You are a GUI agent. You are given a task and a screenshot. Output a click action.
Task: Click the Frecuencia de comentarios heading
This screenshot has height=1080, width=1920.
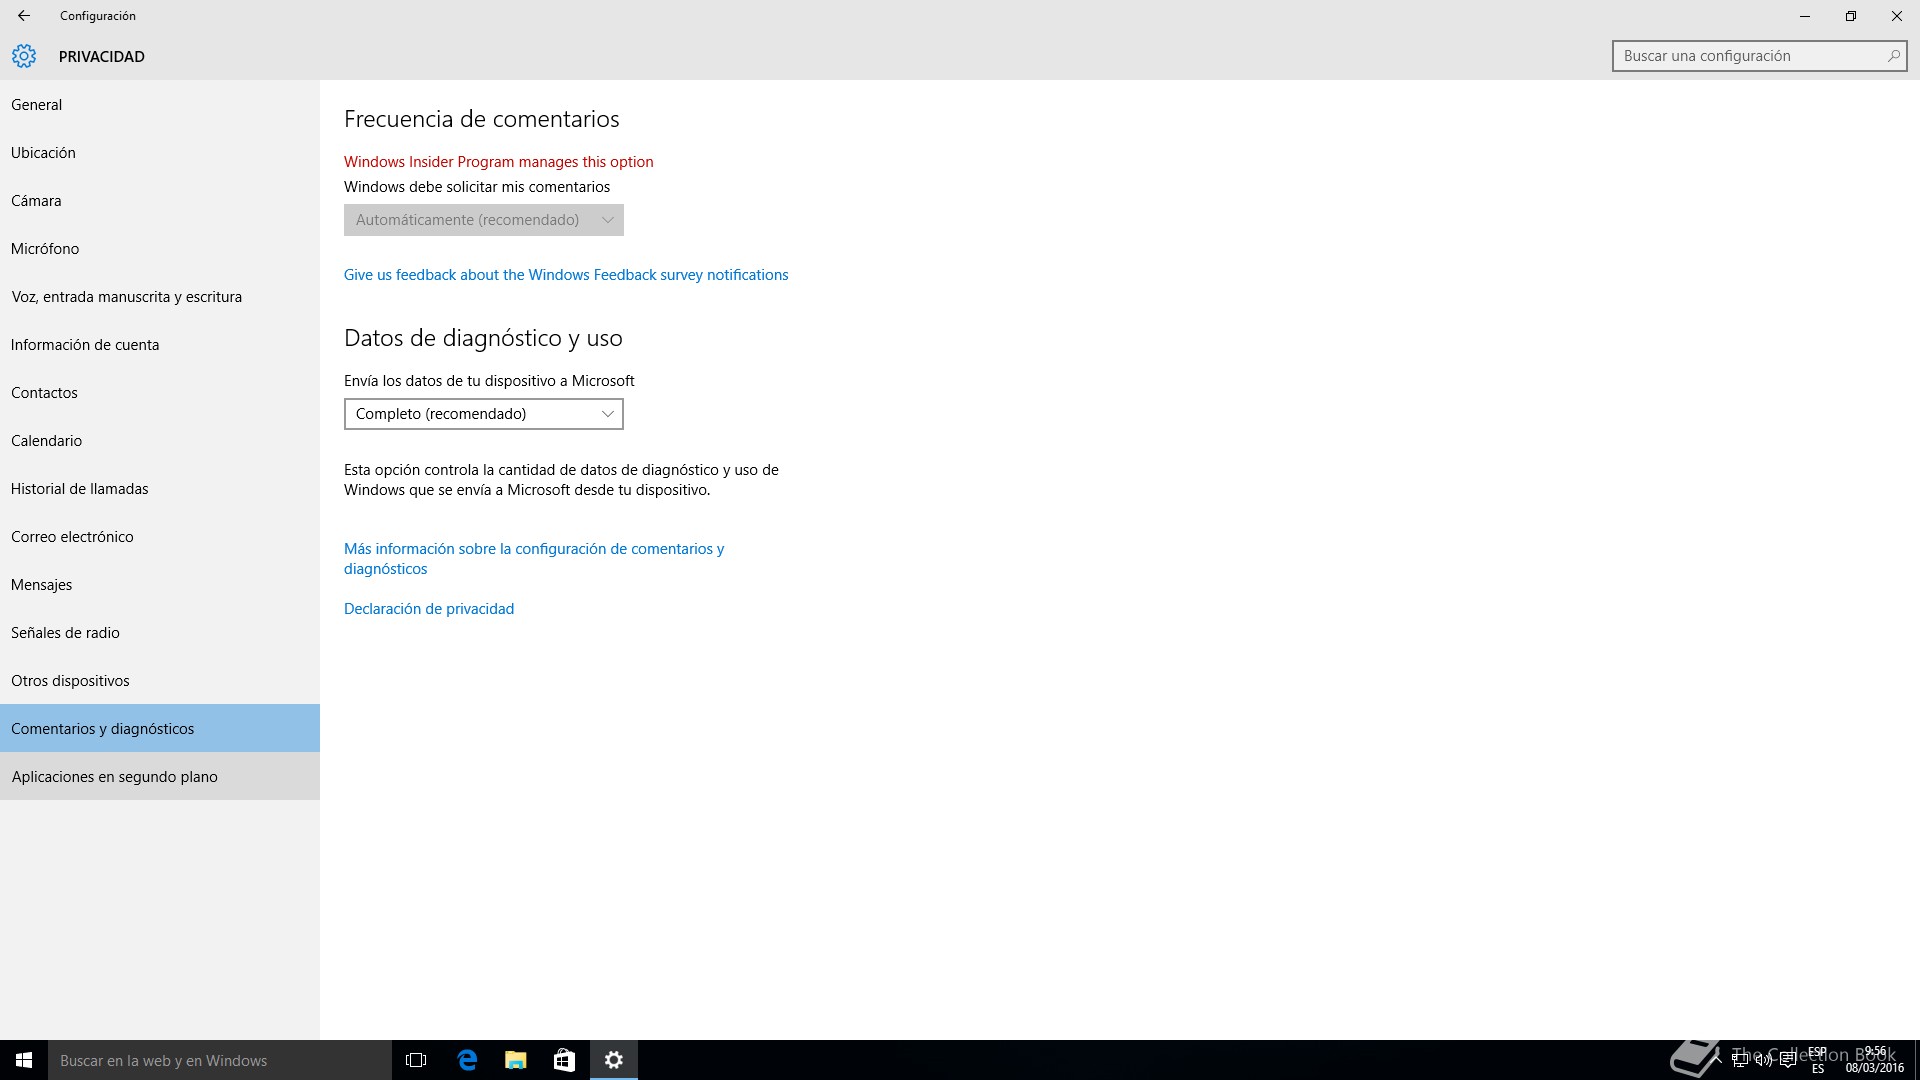(482, 119)
